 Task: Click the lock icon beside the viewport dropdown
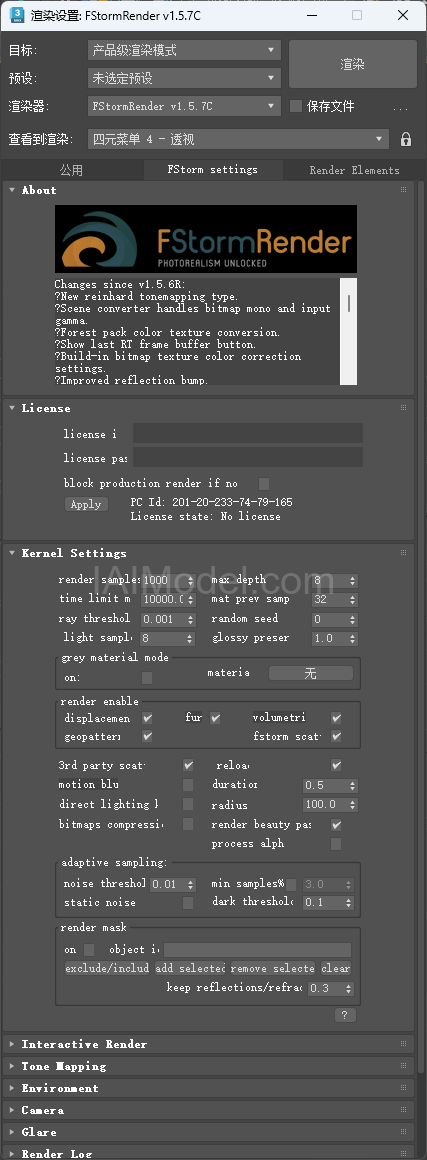coord(406,139)
